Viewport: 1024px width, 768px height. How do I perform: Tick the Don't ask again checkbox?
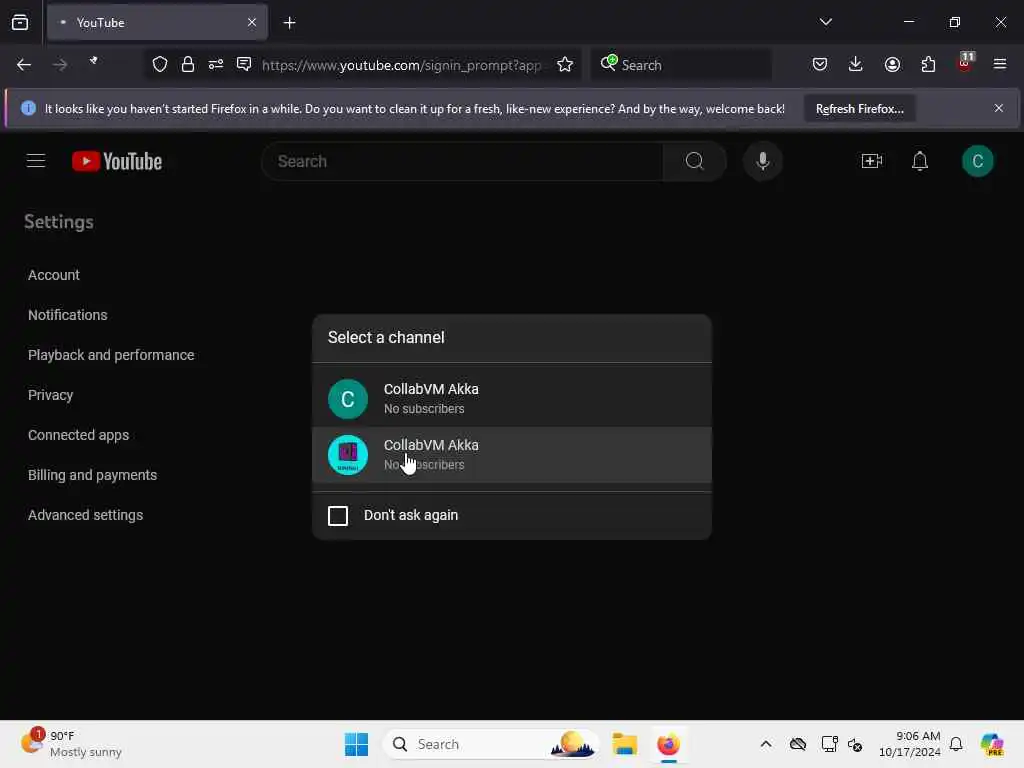pos(338,515)
